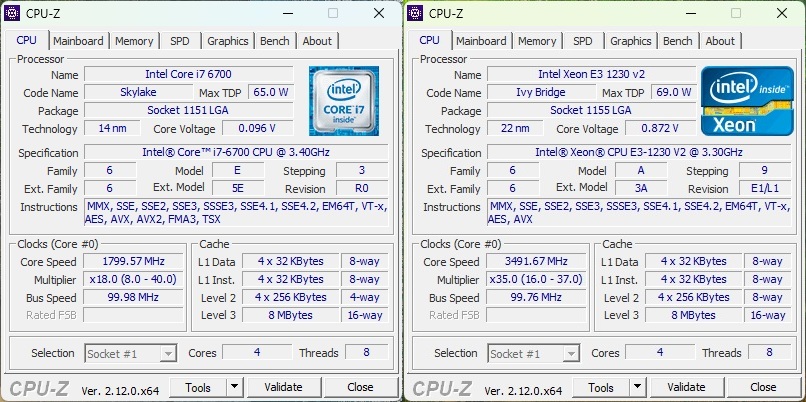Click bus speed value '99.98 MHz'

point(134,297)
